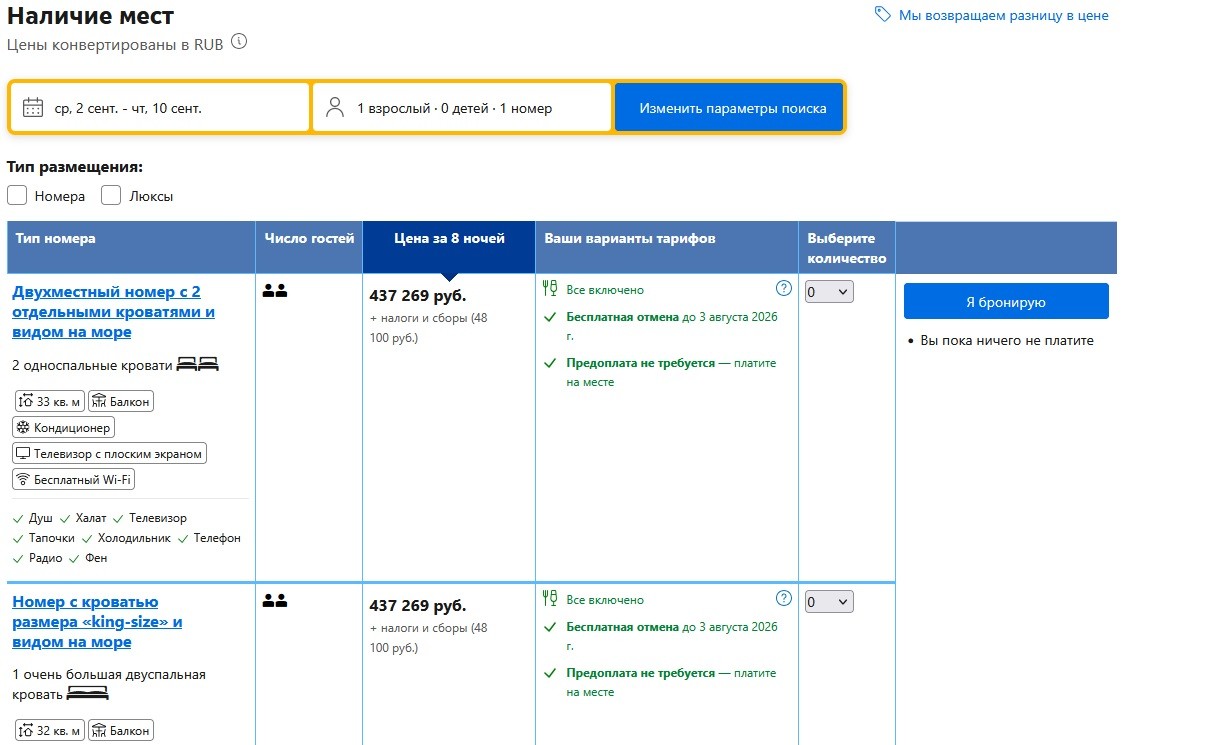This screenshot has width=1212, height=745.
Task: Click Предоплата не требуется text in king-size row
Action: click(x=641, y=673)
